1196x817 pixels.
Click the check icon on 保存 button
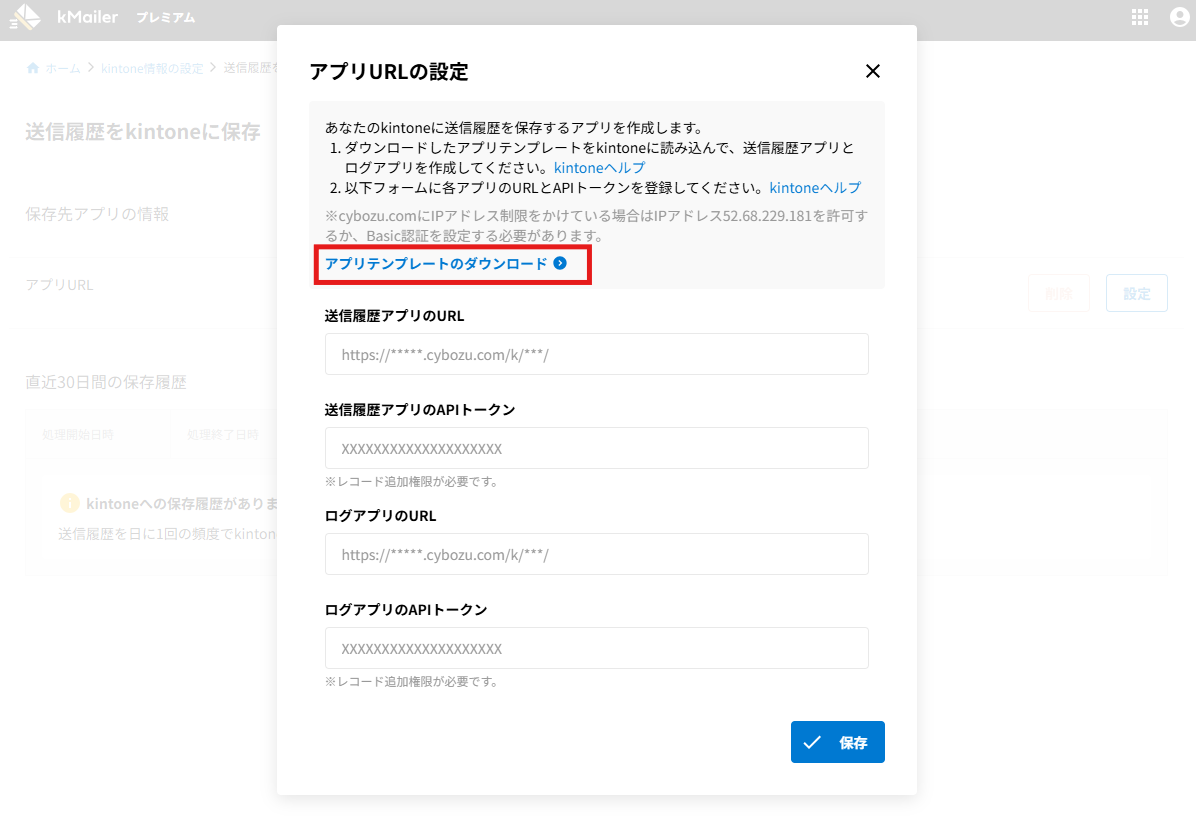(812, 742)
